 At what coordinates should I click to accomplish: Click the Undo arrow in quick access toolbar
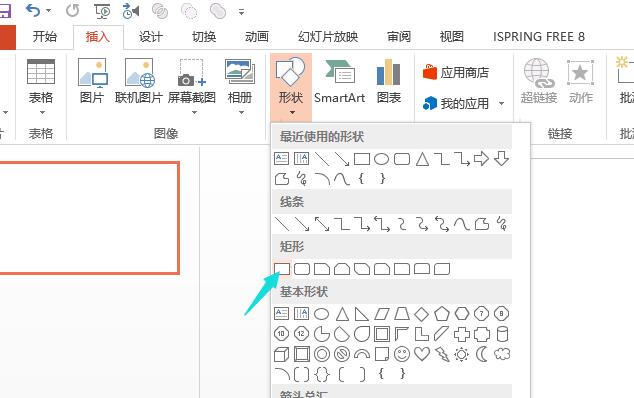click(33, 11)
